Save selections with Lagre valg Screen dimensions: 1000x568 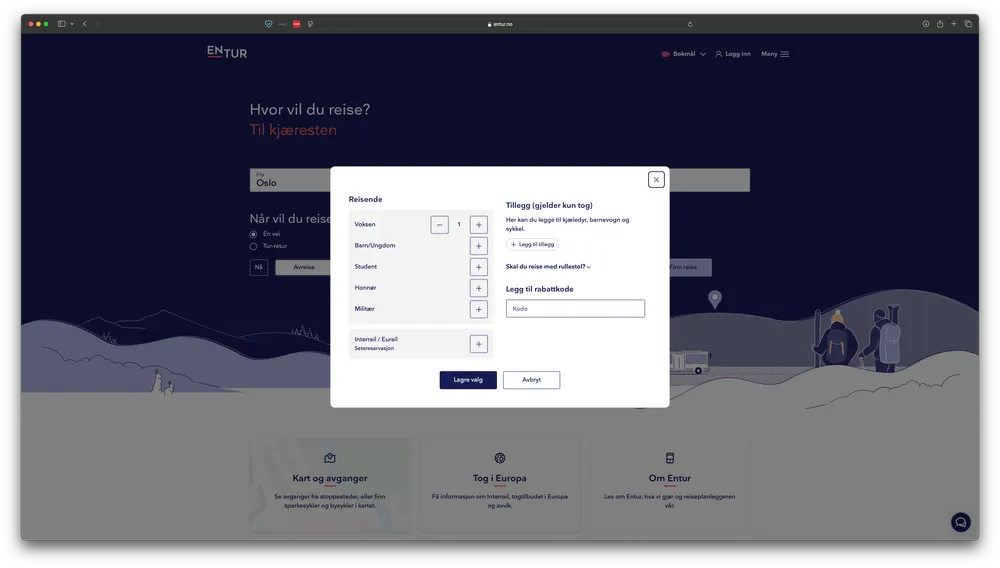468,380
